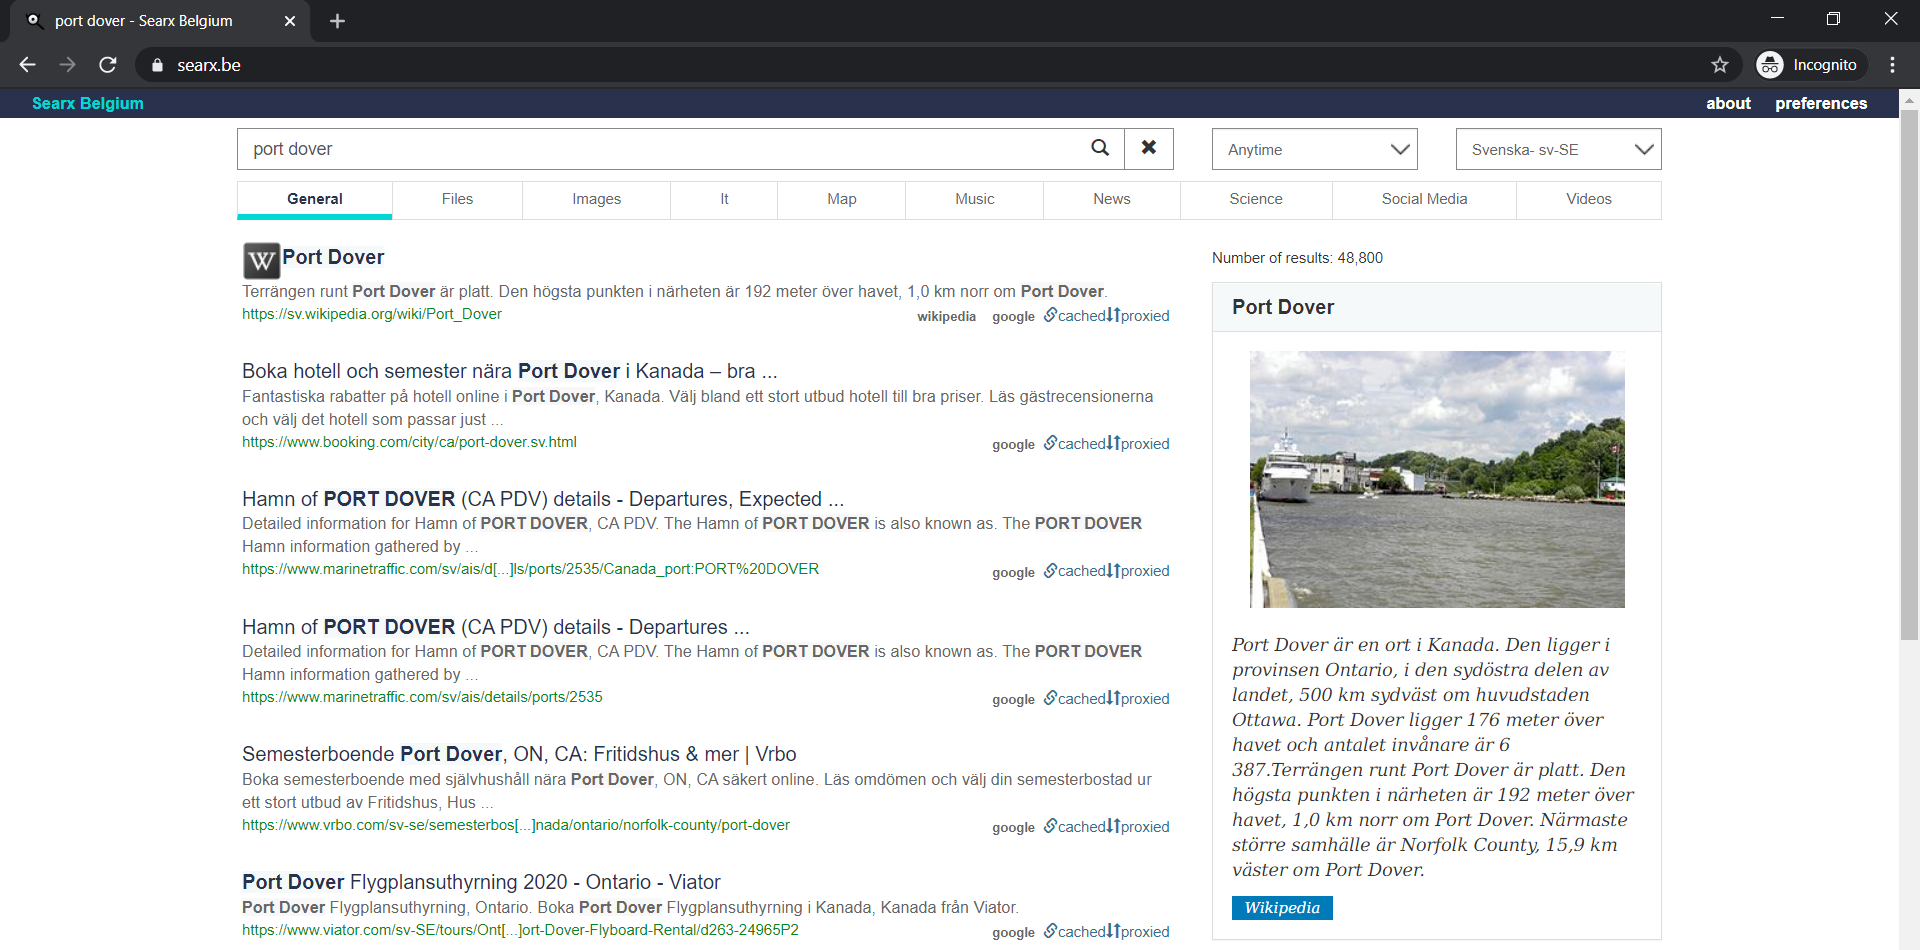Open cached version of the Viator result

[x=1075, y=932]
